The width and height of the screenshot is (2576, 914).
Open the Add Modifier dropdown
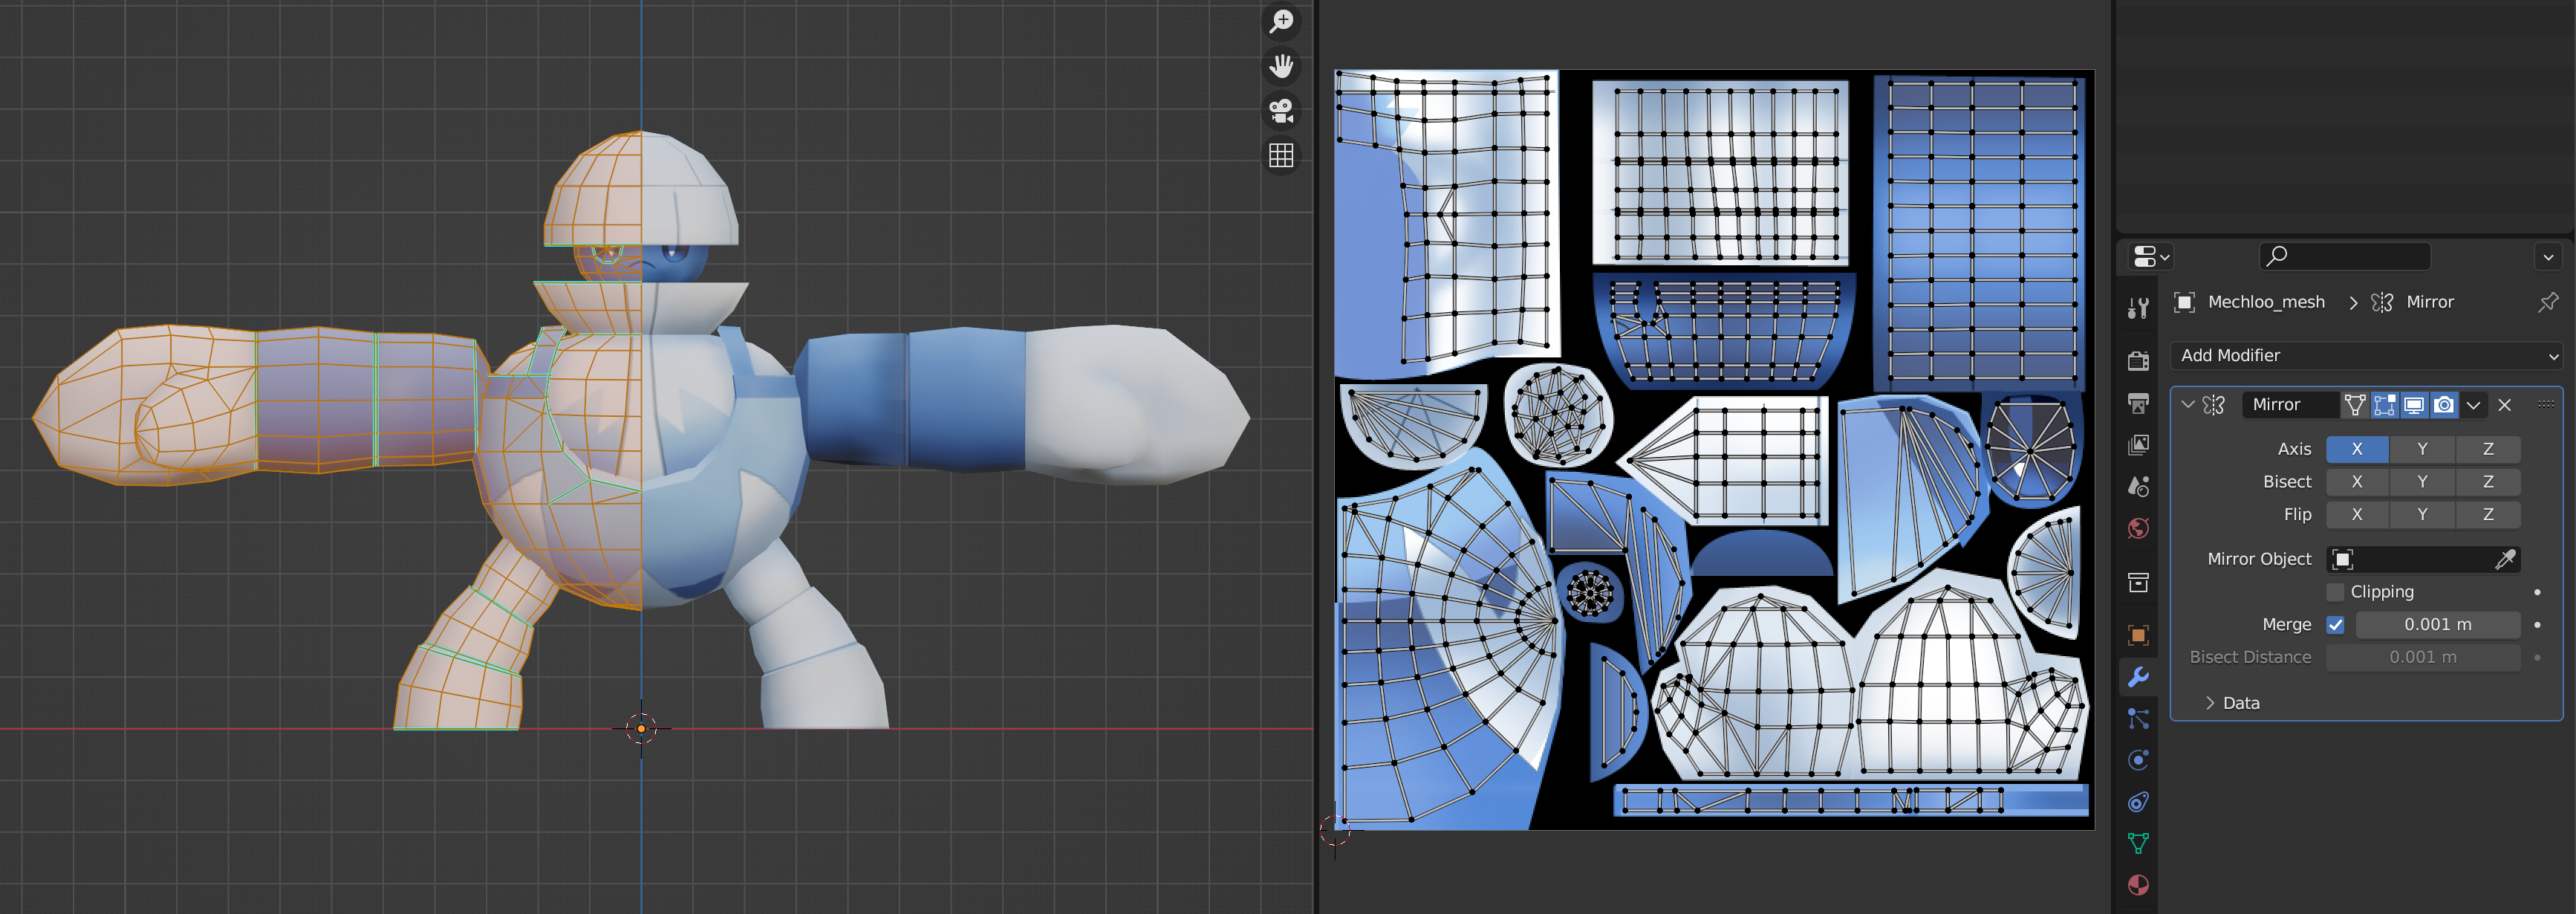[x=2366, y=356]
